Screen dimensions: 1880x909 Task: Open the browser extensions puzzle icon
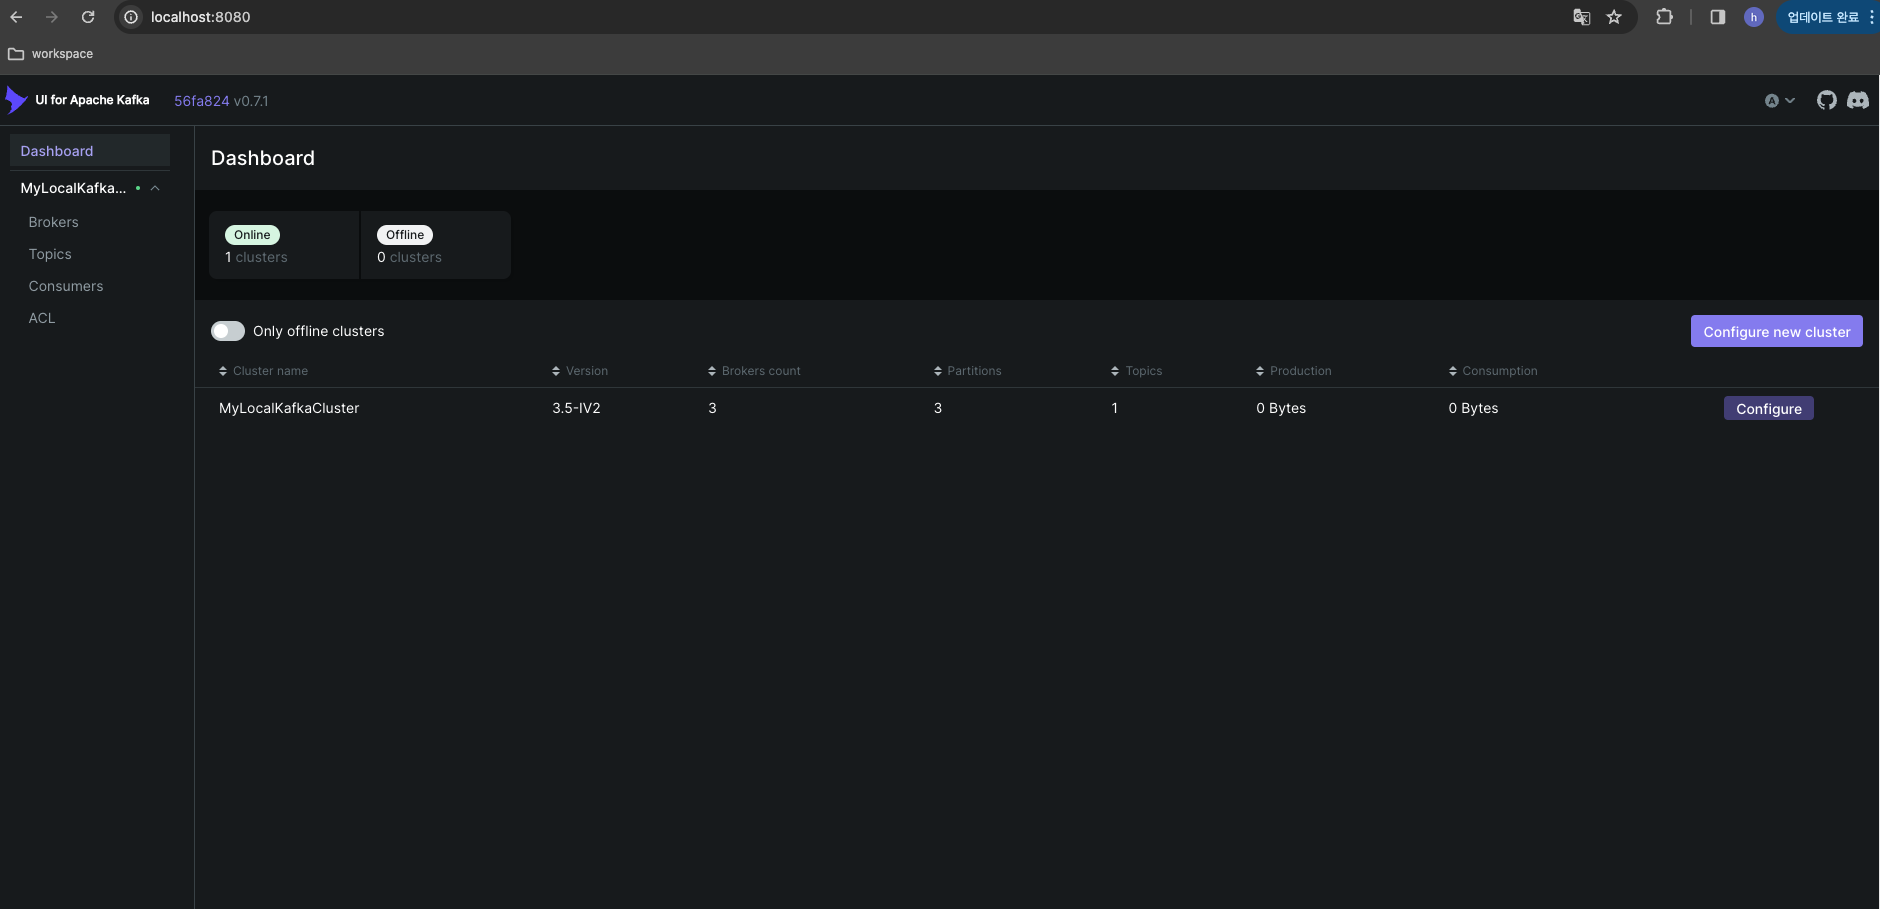(1664, 17)
